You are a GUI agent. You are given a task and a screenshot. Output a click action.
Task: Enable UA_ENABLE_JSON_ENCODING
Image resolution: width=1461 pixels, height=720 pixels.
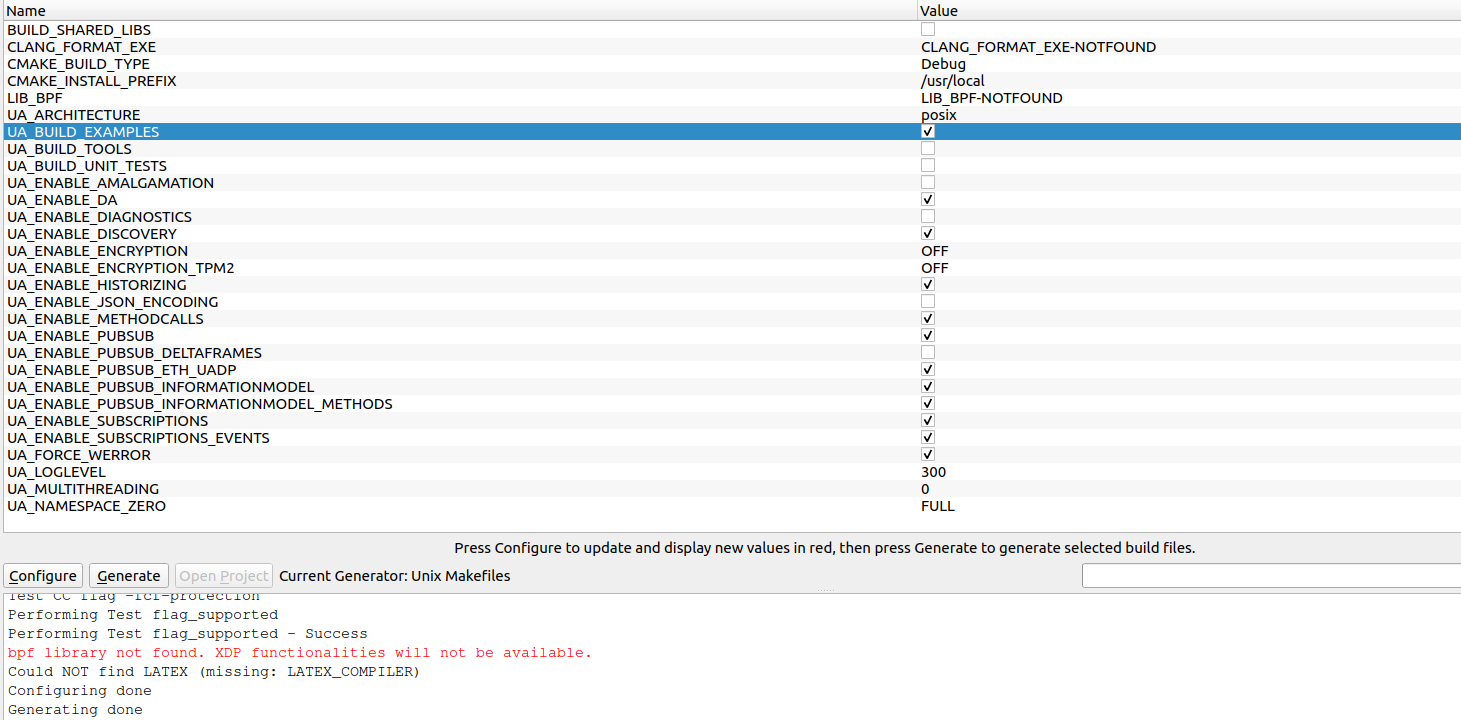[927, 300]
